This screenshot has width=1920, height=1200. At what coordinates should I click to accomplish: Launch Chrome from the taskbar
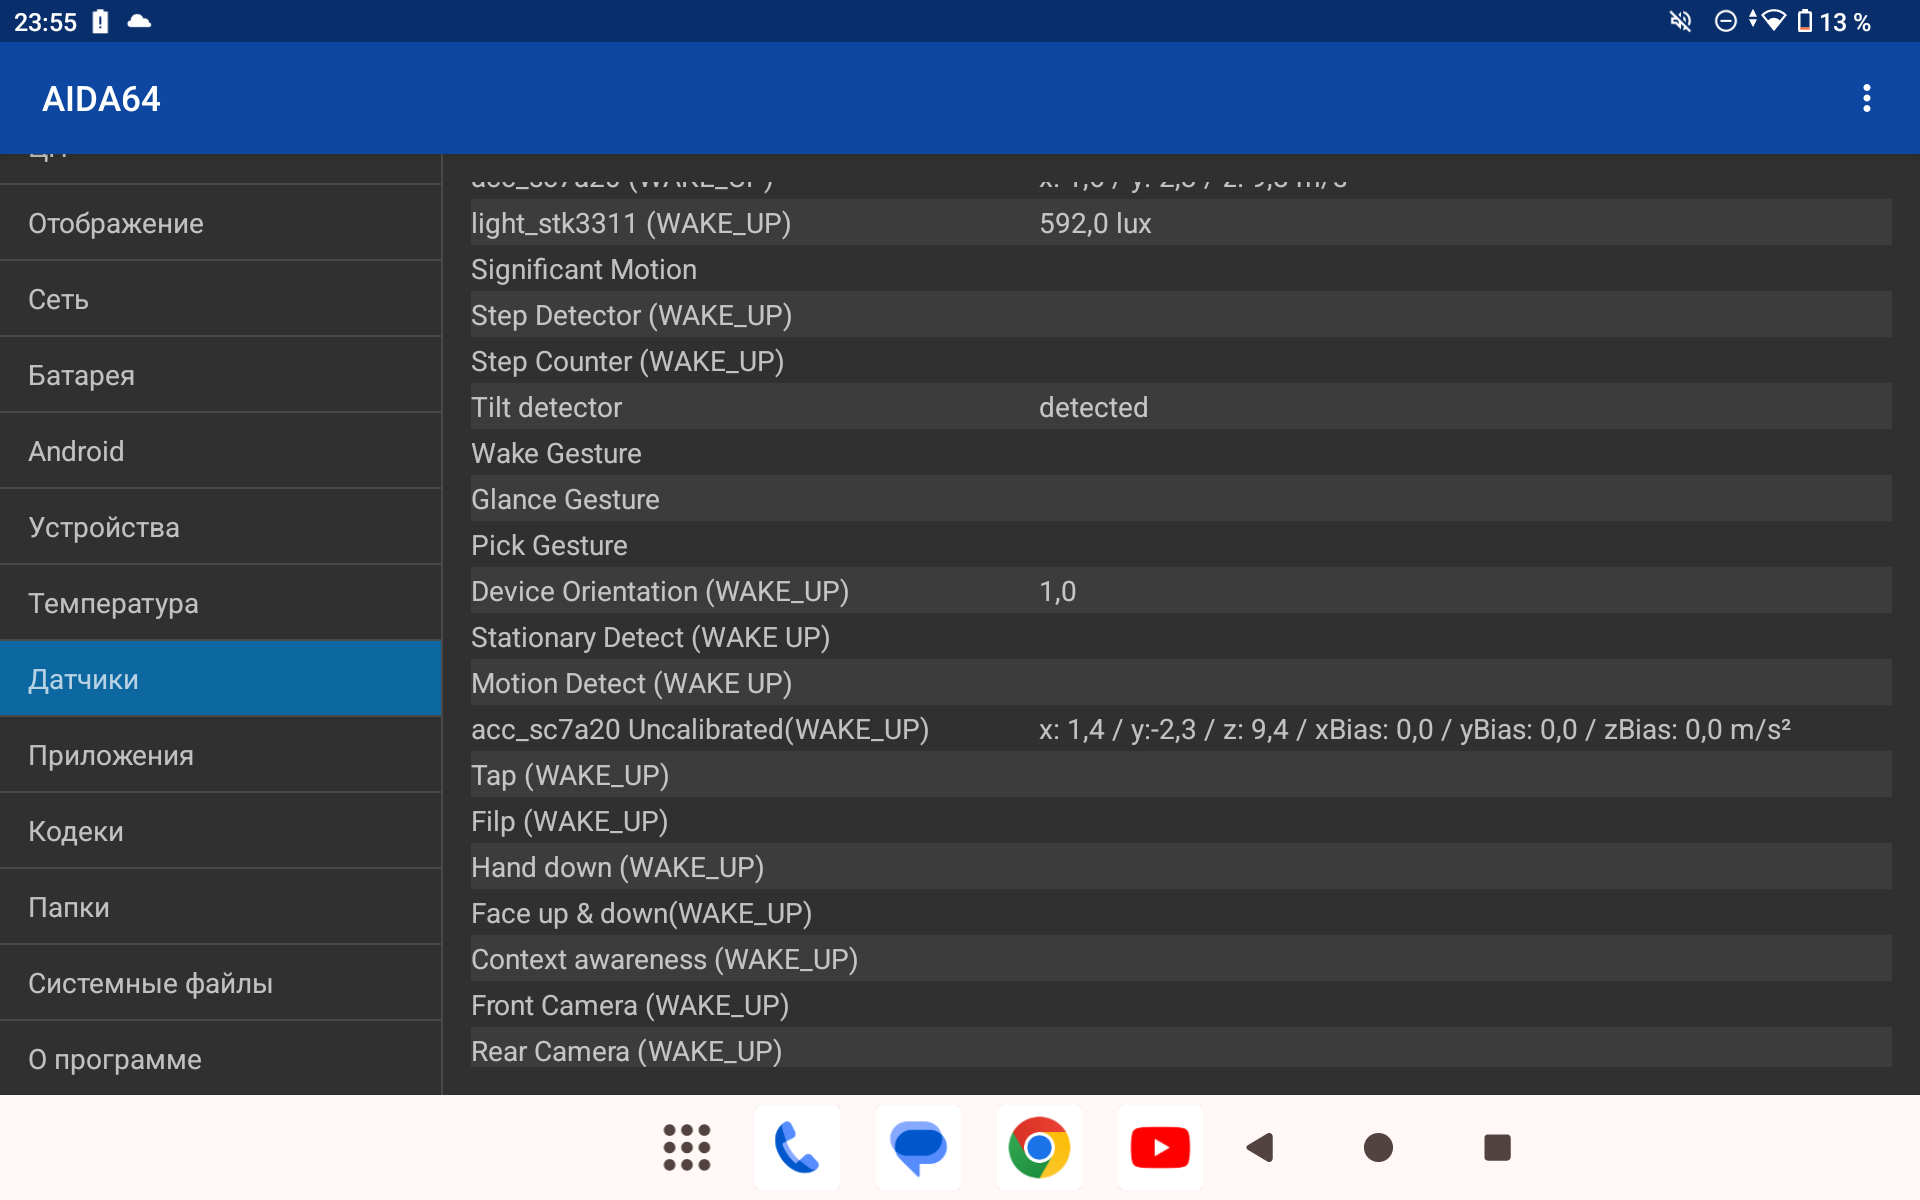(x=1039, y=1147)
